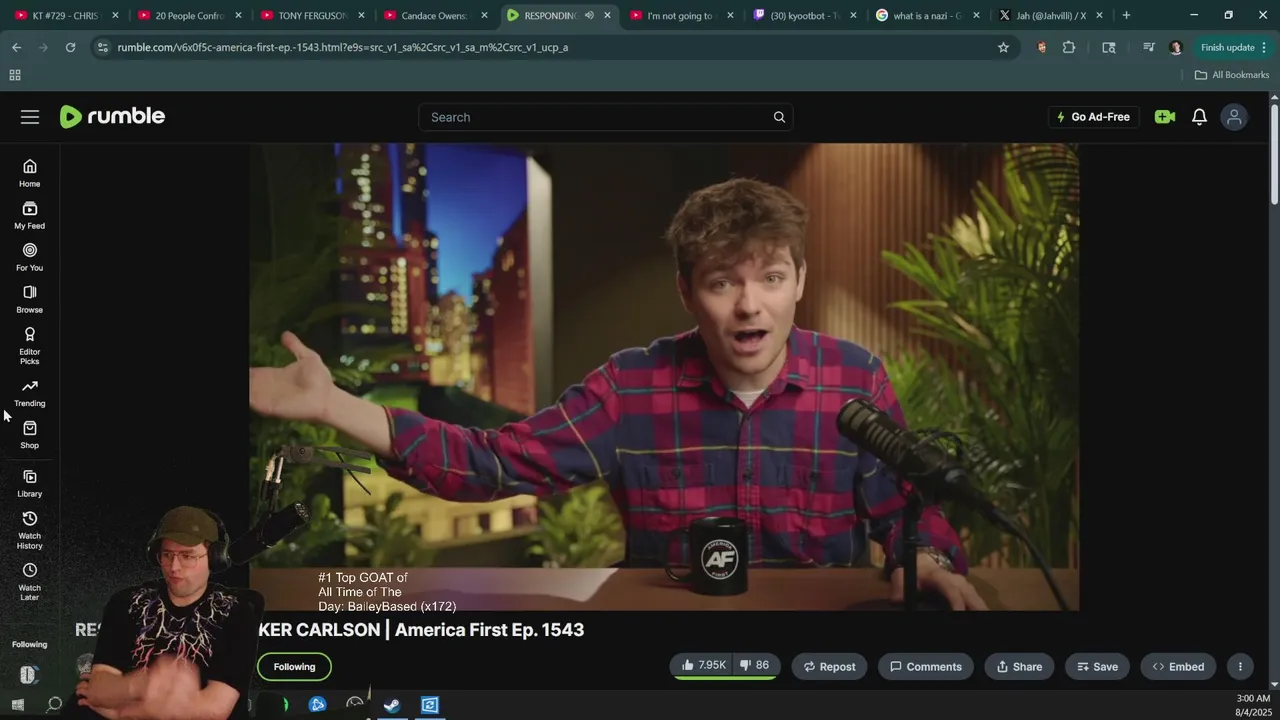1280x720 pixels.
Task: Close the Candace Owens tab
Action: [484, 15]
